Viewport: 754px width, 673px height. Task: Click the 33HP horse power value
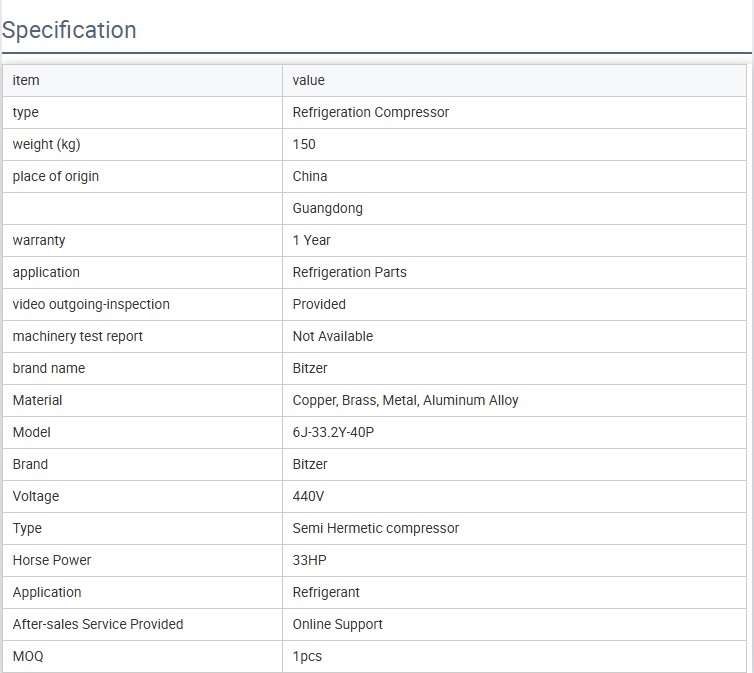(308, 560)
